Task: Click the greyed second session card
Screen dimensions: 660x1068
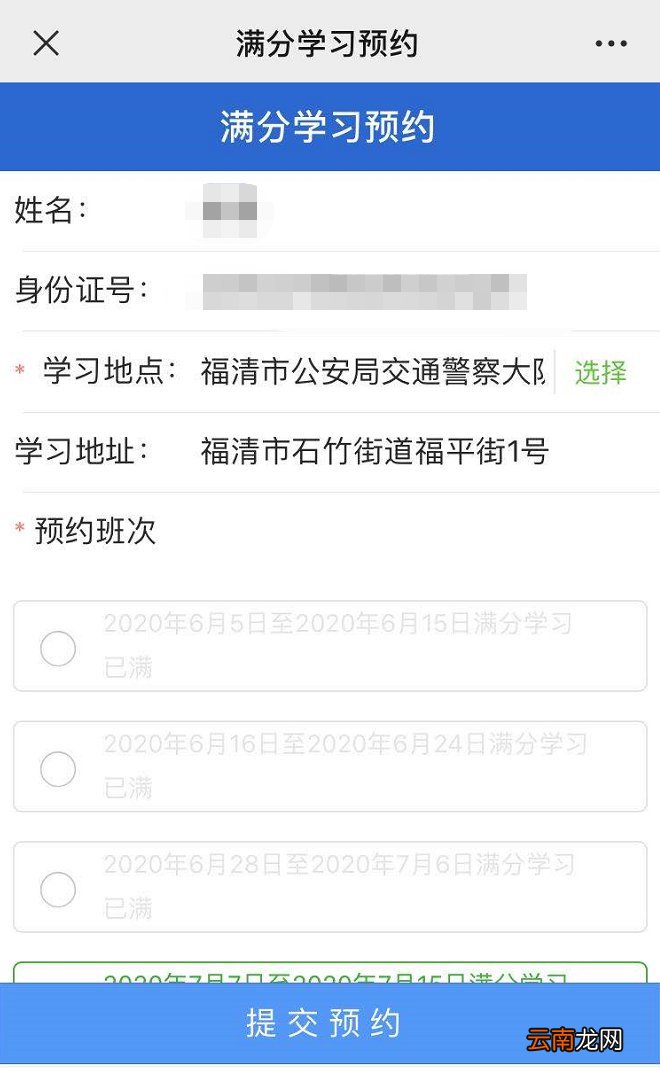Action: tap(330, 766)
